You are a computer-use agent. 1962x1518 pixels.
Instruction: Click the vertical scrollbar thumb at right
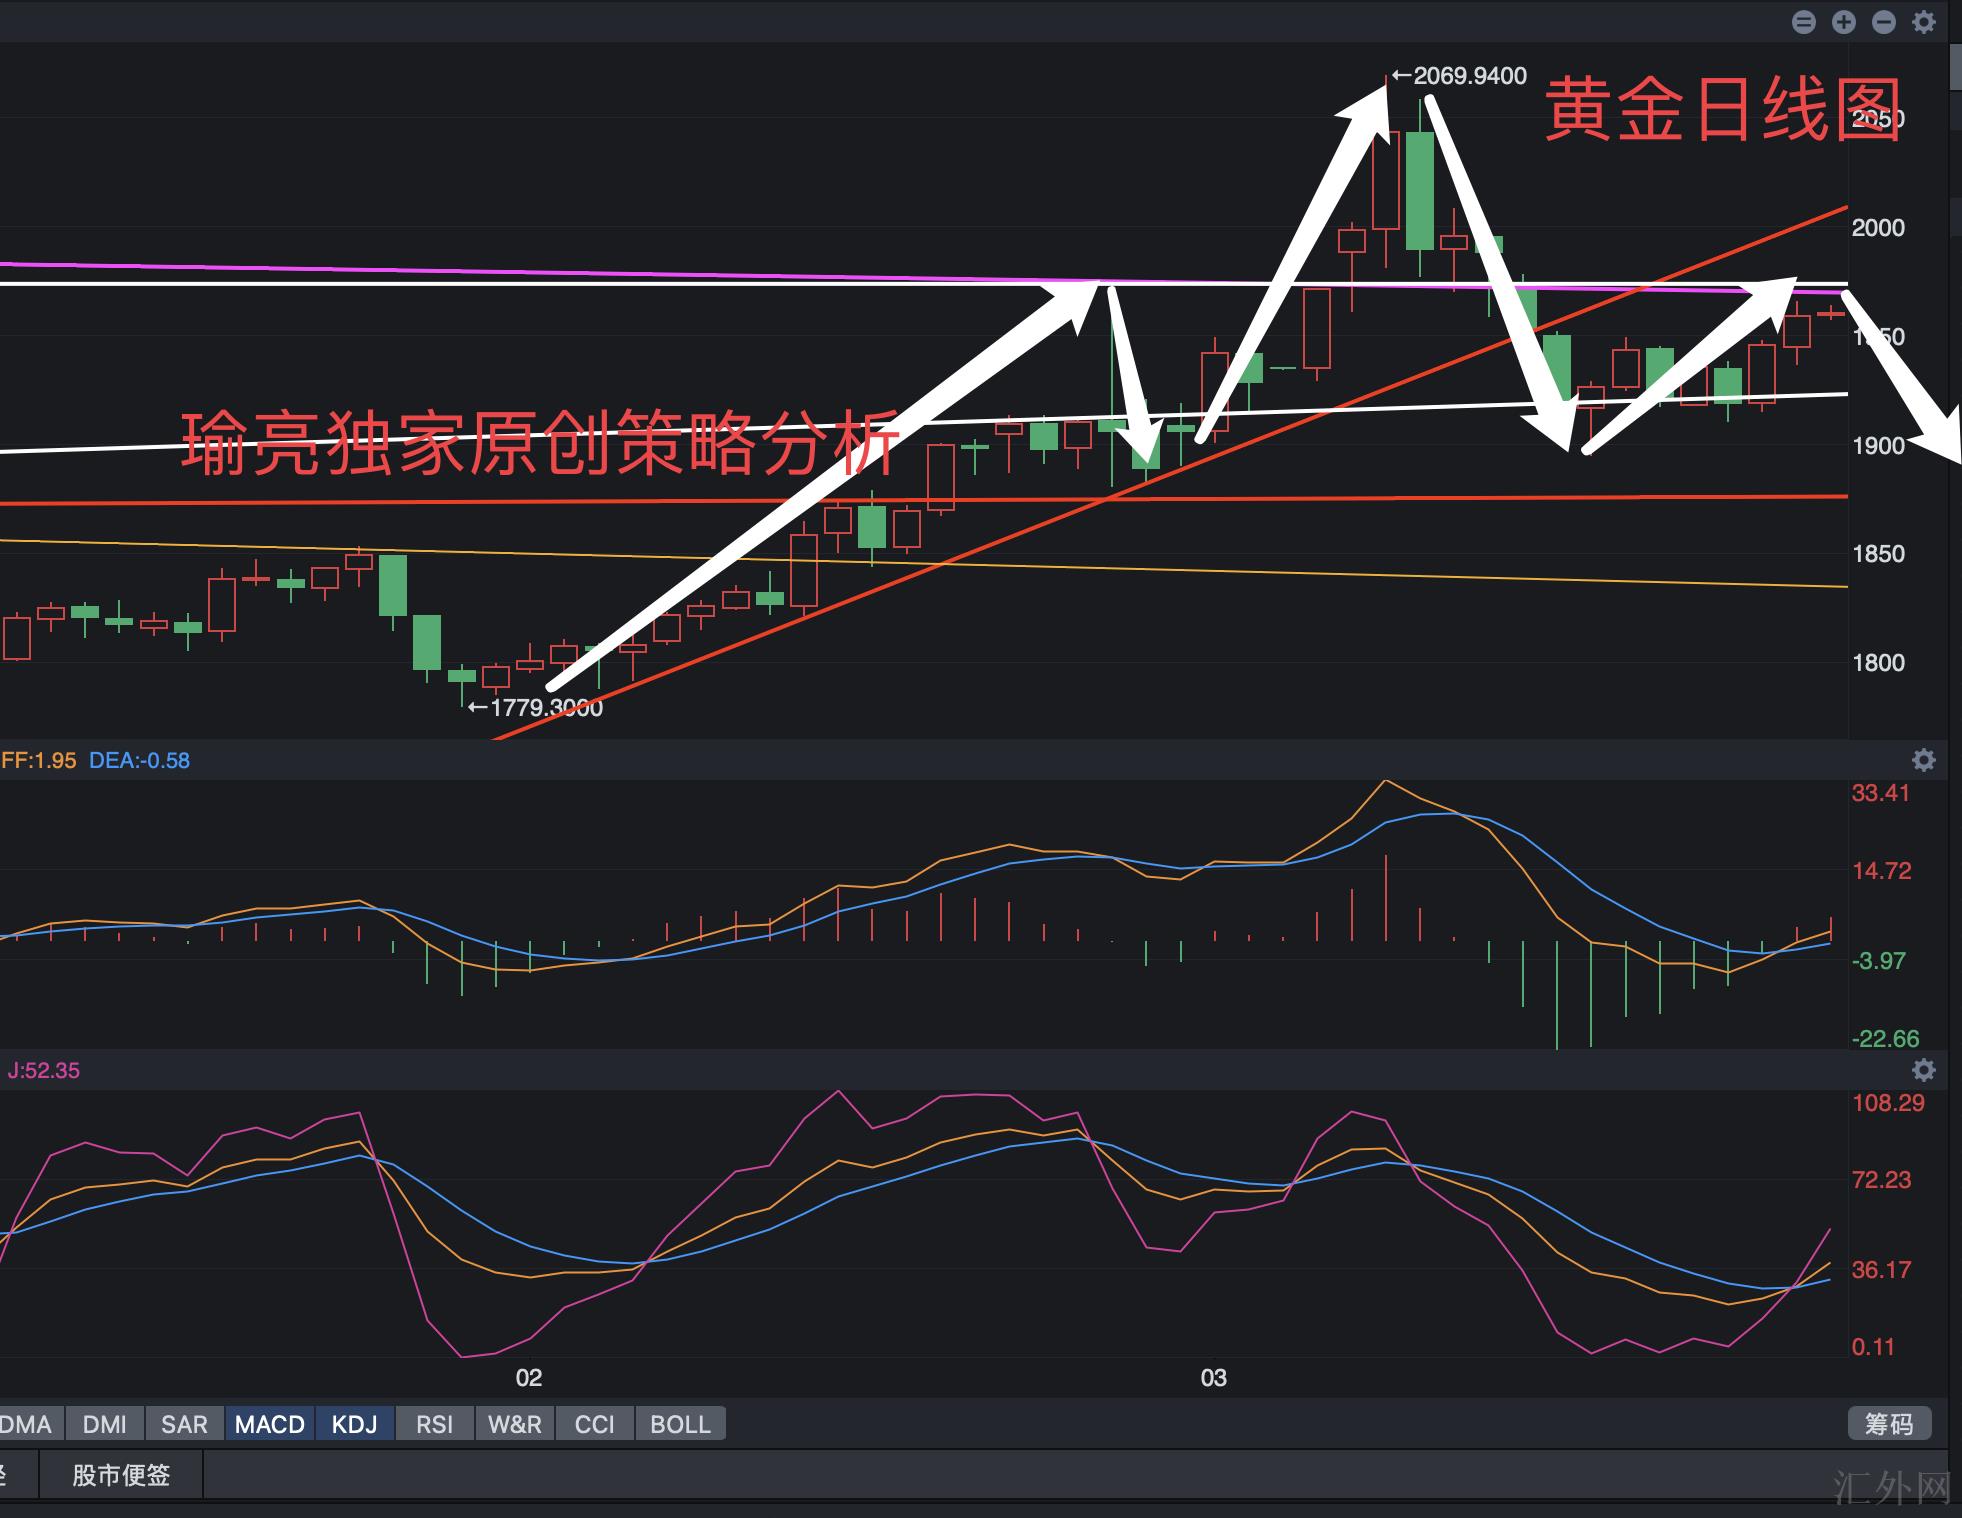click(x=1956, y=66)
